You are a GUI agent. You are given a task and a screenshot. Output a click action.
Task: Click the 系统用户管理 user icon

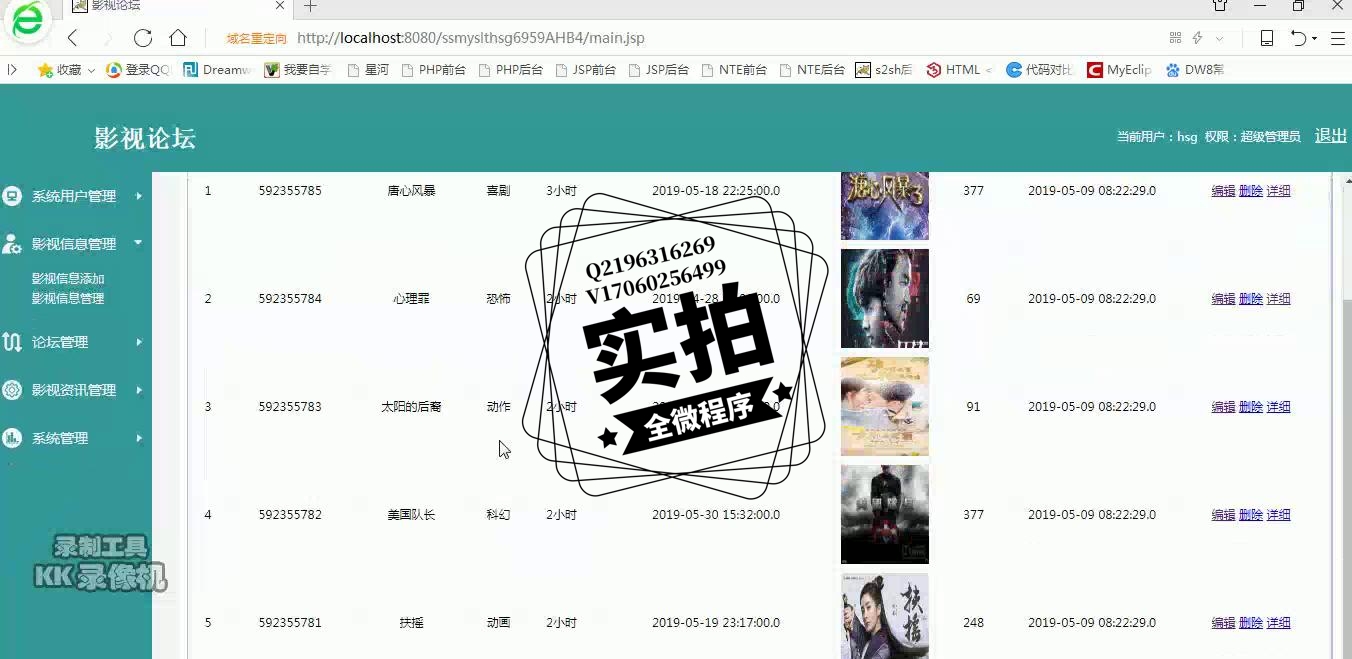12,196
